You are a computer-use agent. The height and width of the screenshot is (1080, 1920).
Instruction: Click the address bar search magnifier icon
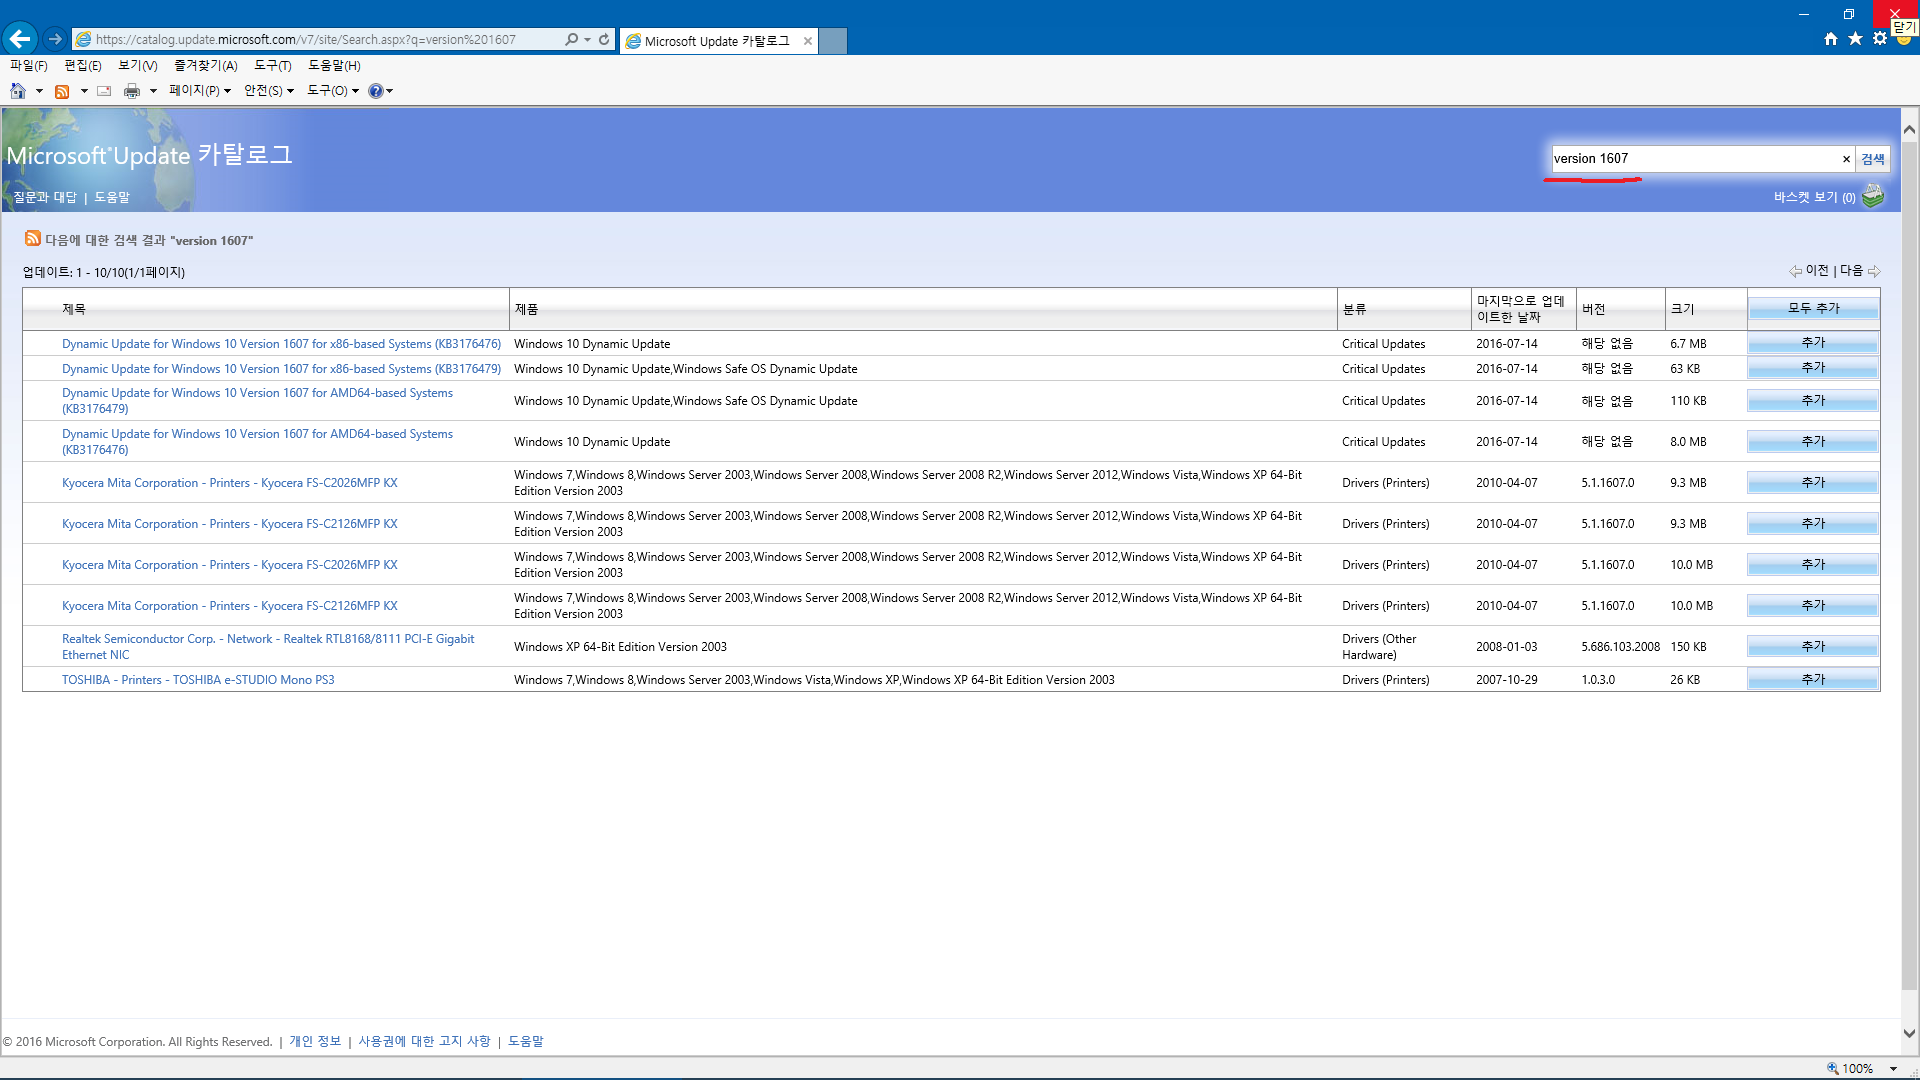[571, 39]
